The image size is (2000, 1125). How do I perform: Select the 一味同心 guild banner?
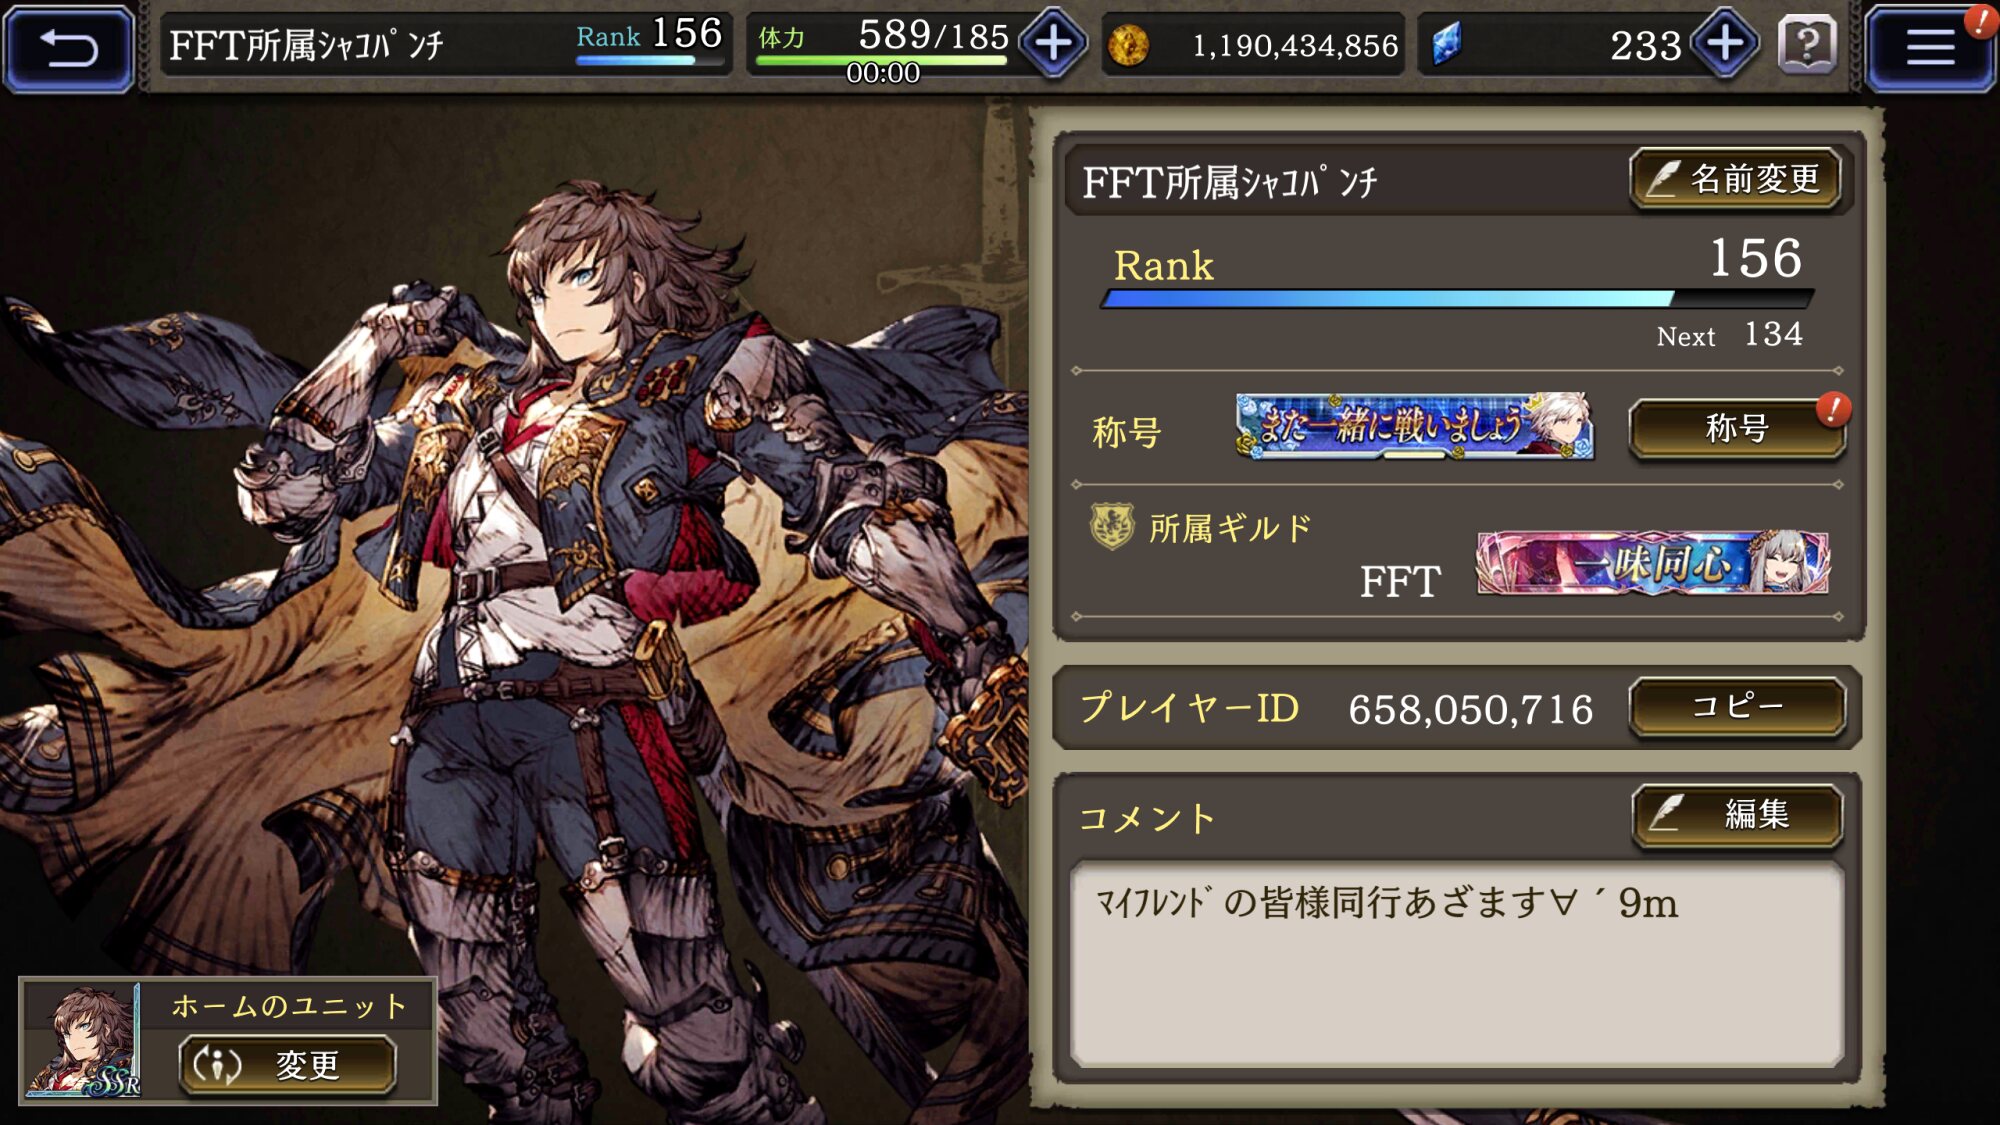pyautogui.click(x=1653, y=562)
